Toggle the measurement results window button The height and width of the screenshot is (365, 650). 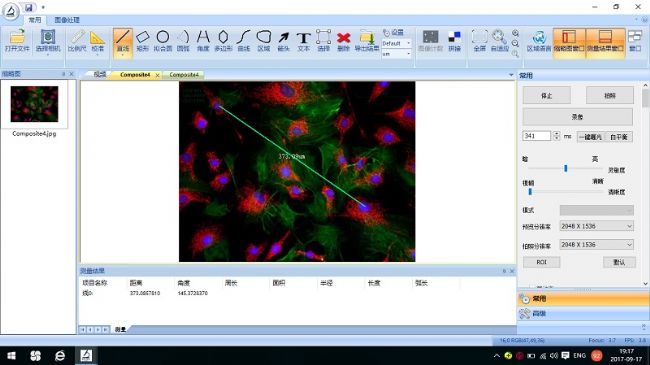[x=605, y=41]
